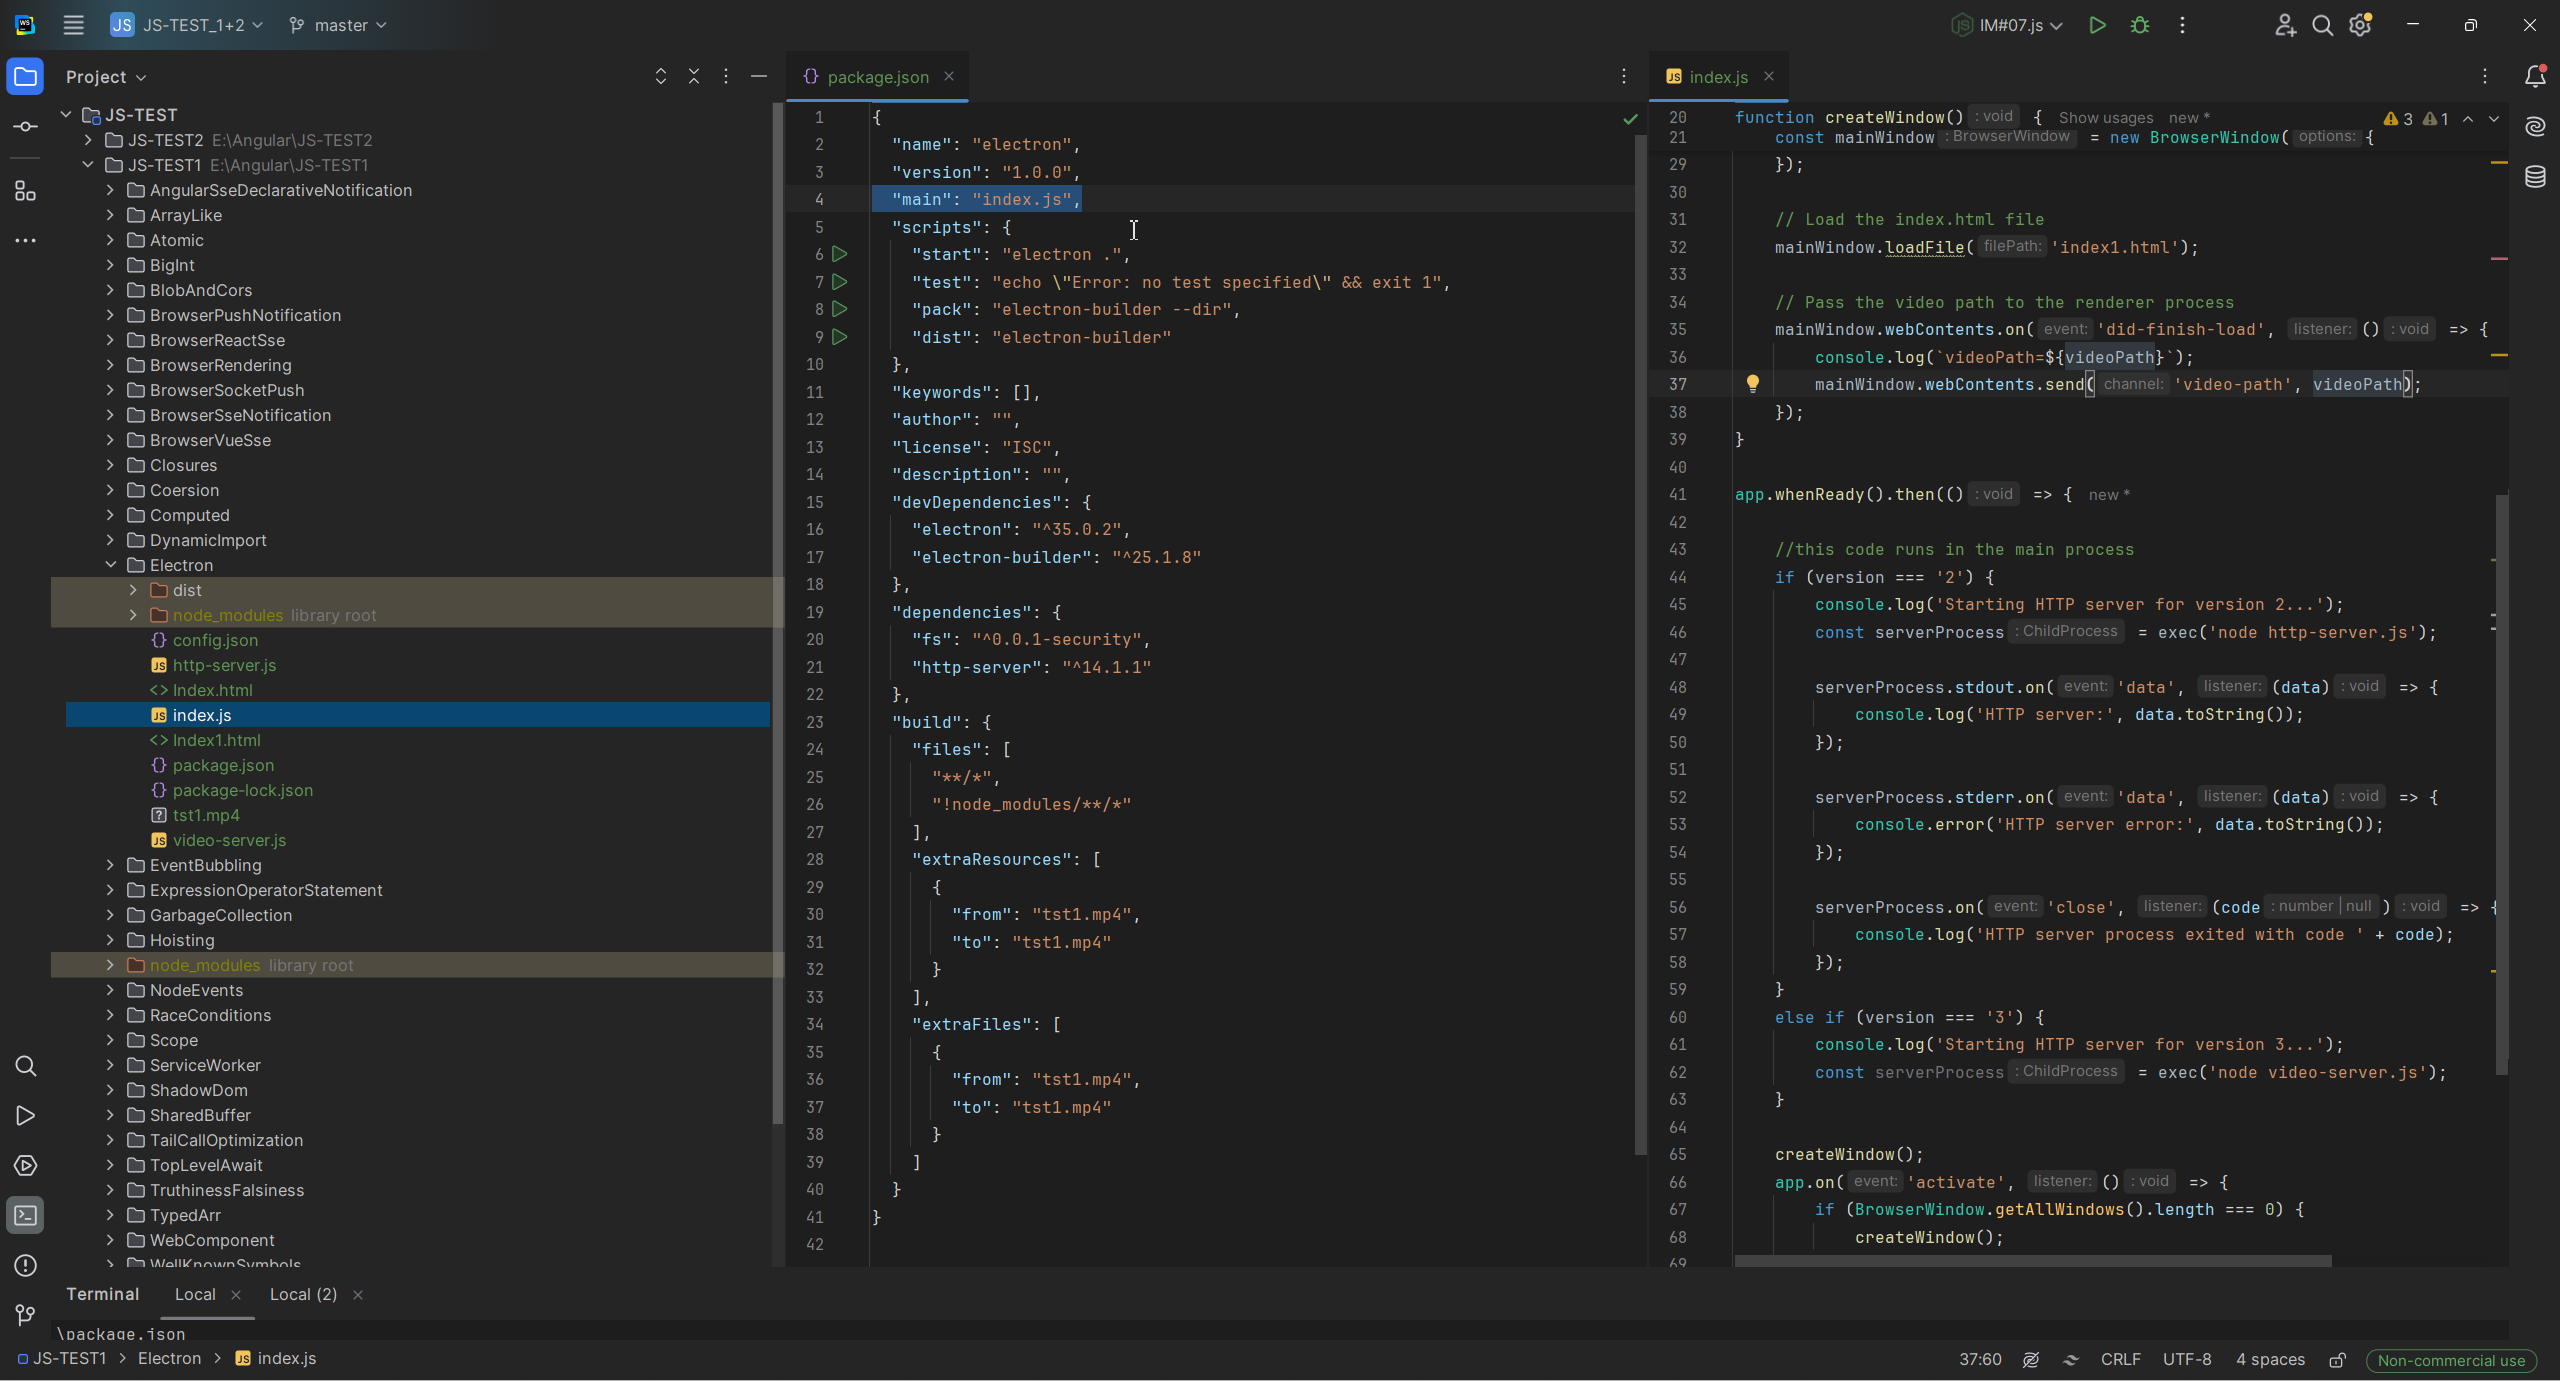Run the IM#07.js configuration with the play icon
Viewport: 2560px width, 1381px height.
pyautogui.click(x=2098, y=26)
